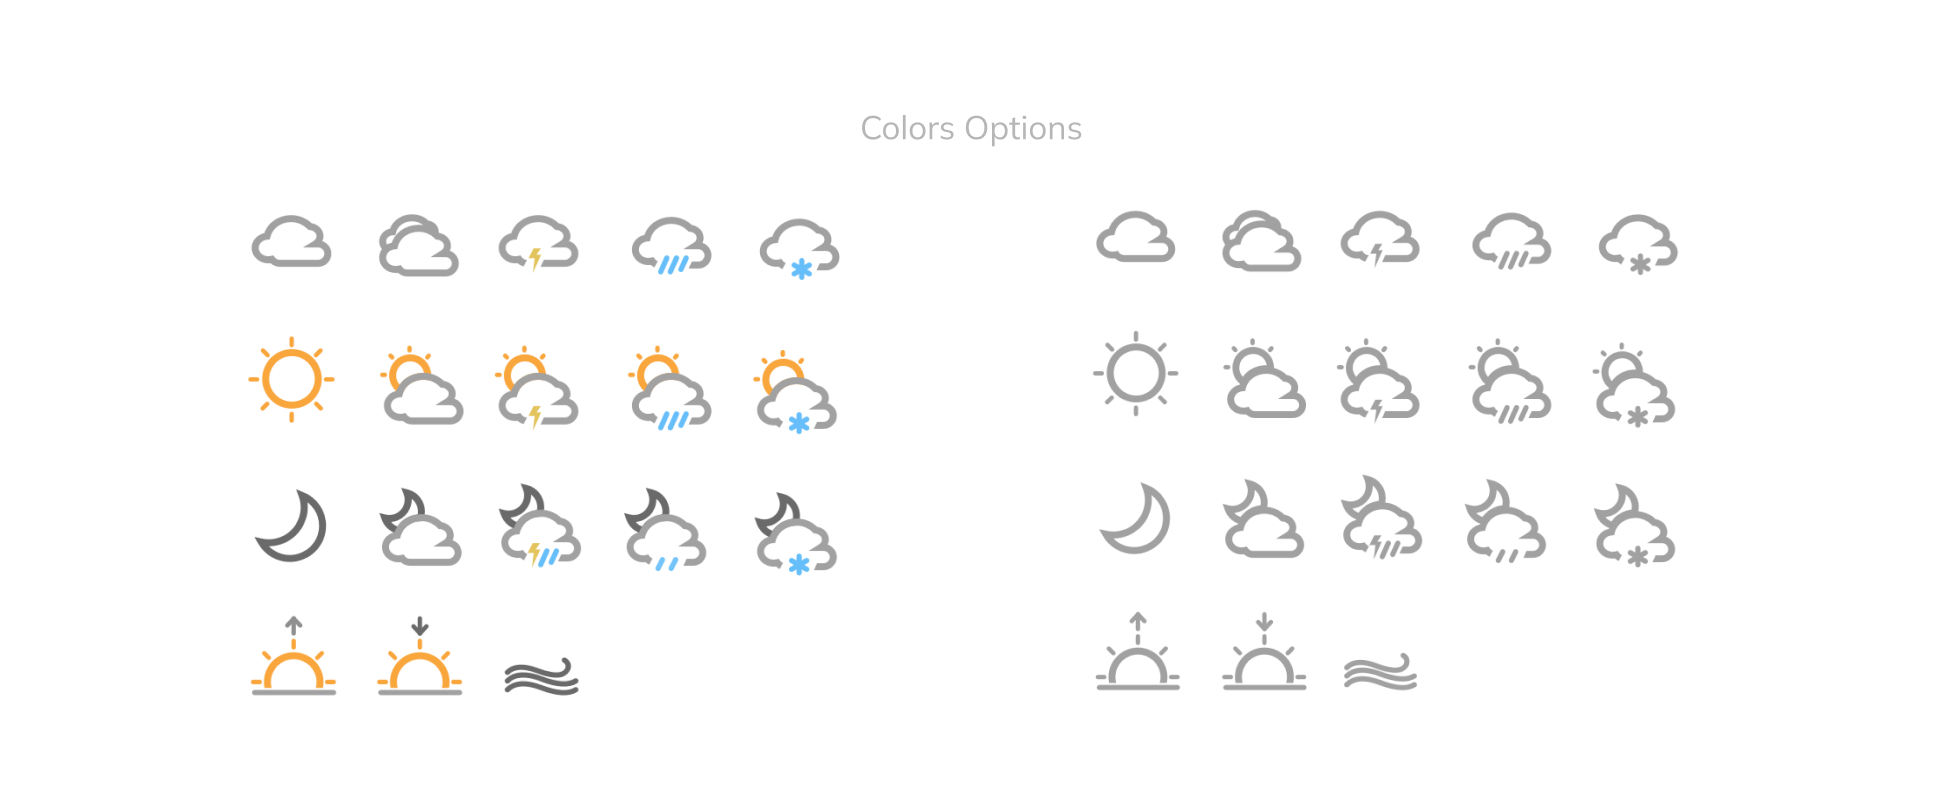The width and height of the screenshot is (1942, 800).
Task: Click the gray monochrome sun icon
Action: tap(1136, 373)
